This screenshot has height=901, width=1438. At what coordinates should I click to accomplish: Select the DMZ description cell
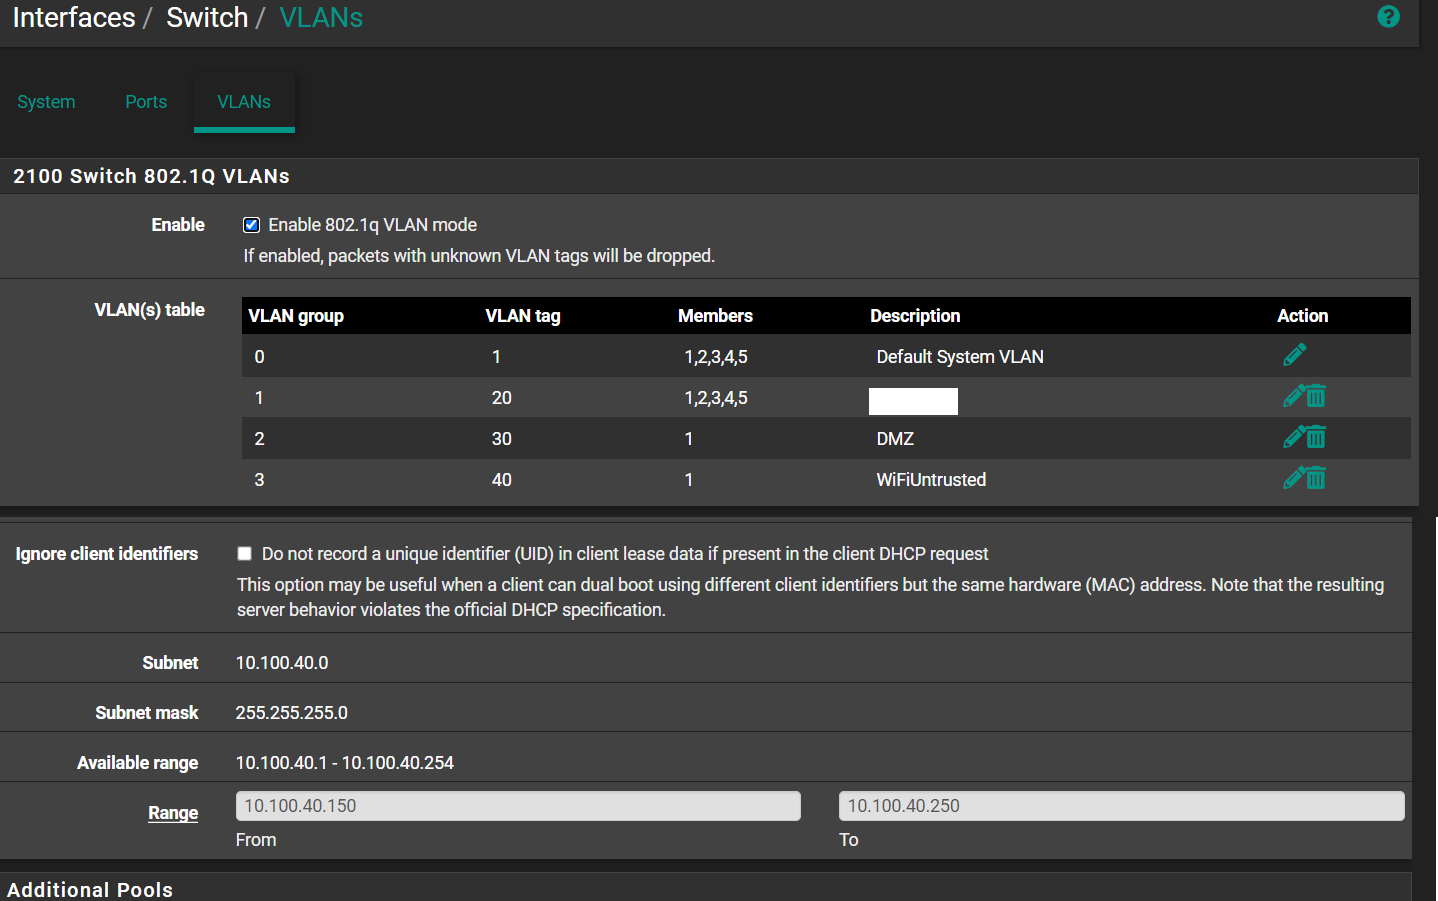tap(895, 439)
